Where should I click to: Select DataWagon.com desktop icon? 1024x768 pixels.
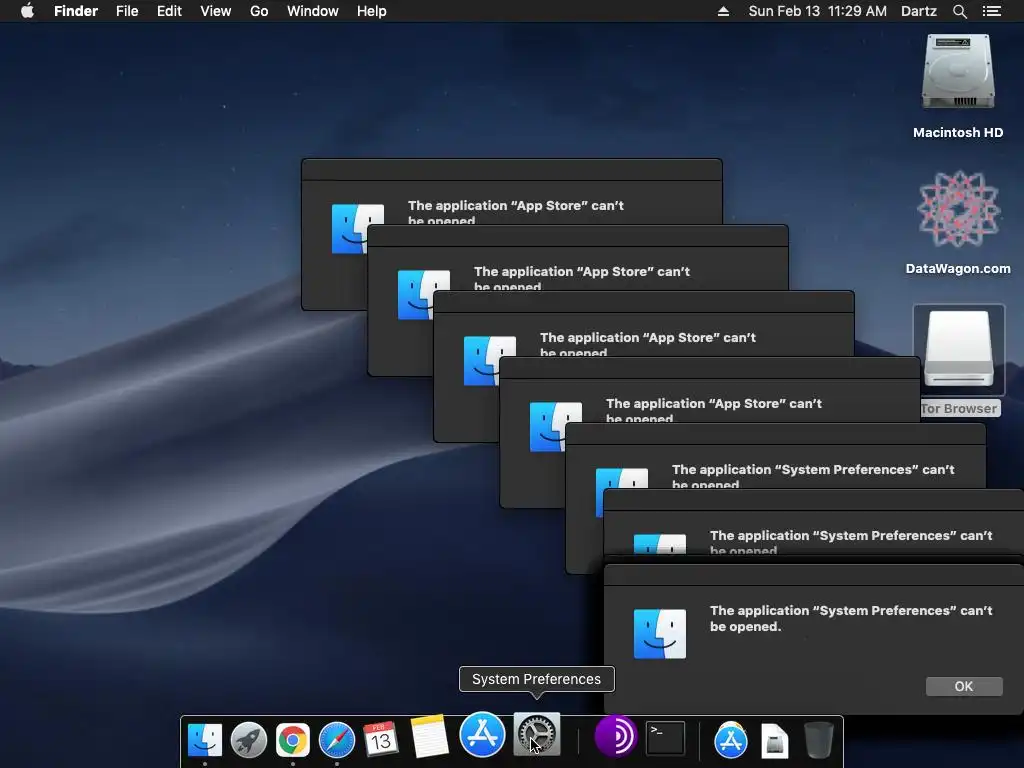(x=958, y=209)
